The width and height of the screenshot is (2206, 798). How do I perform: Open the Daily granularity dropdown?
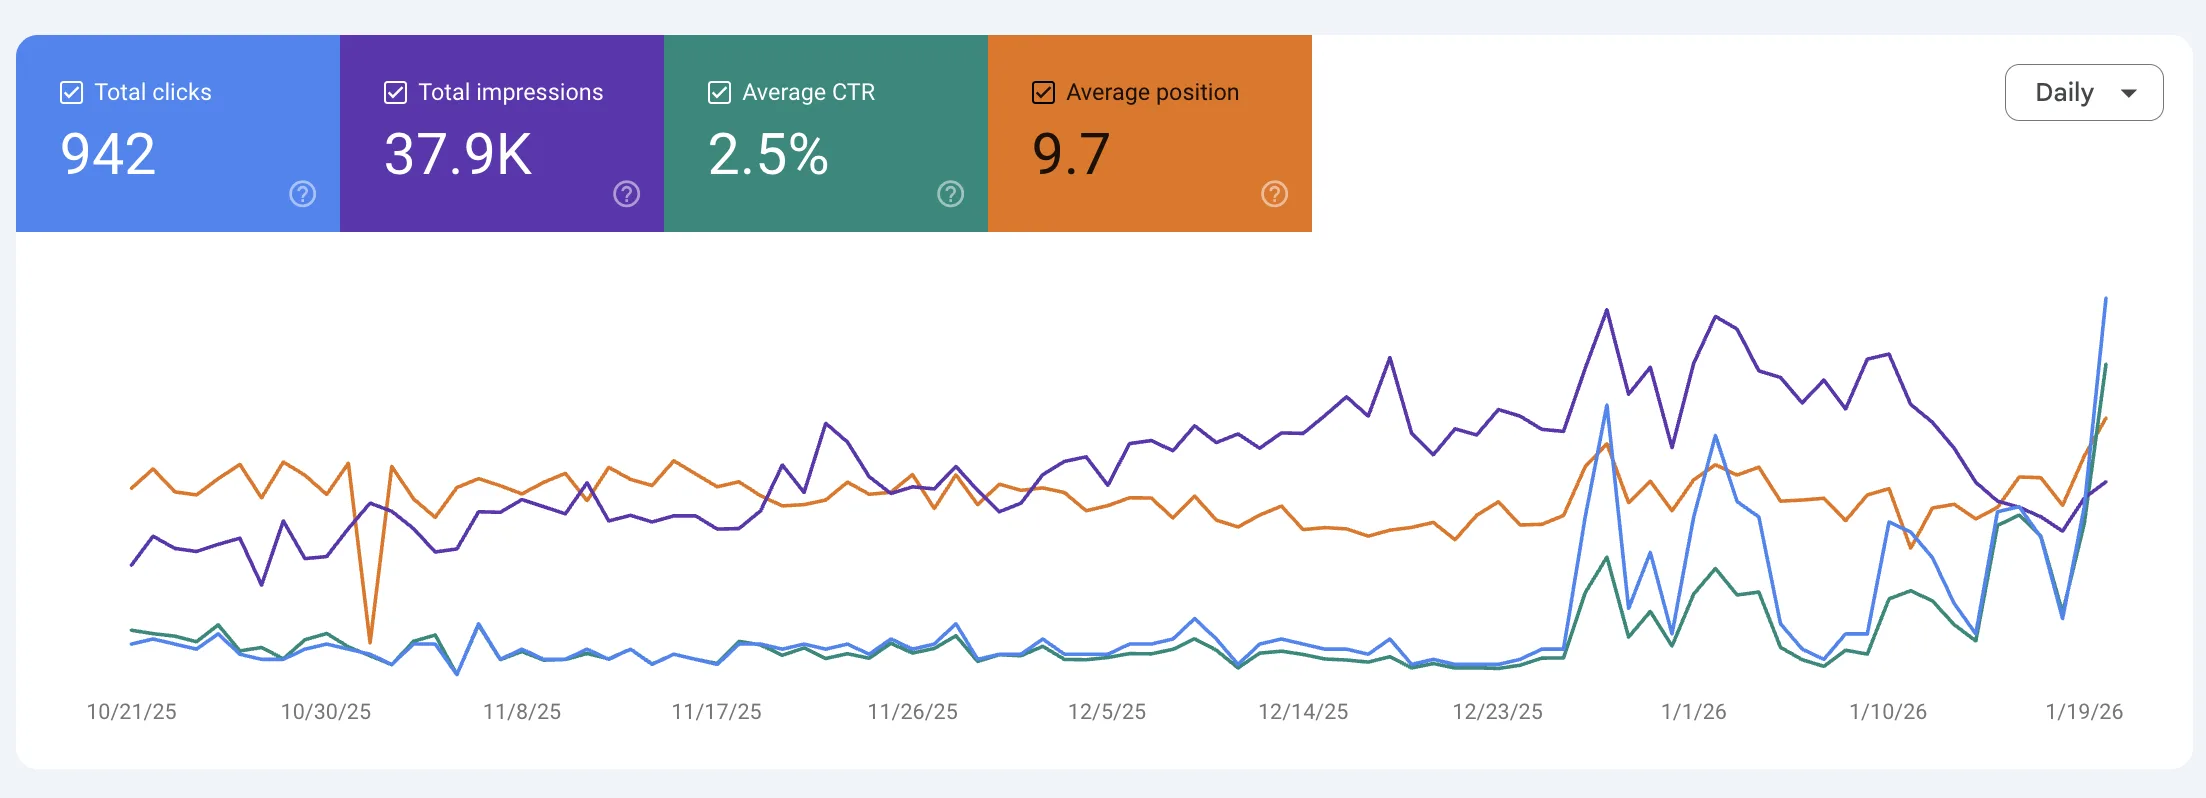2083,93
